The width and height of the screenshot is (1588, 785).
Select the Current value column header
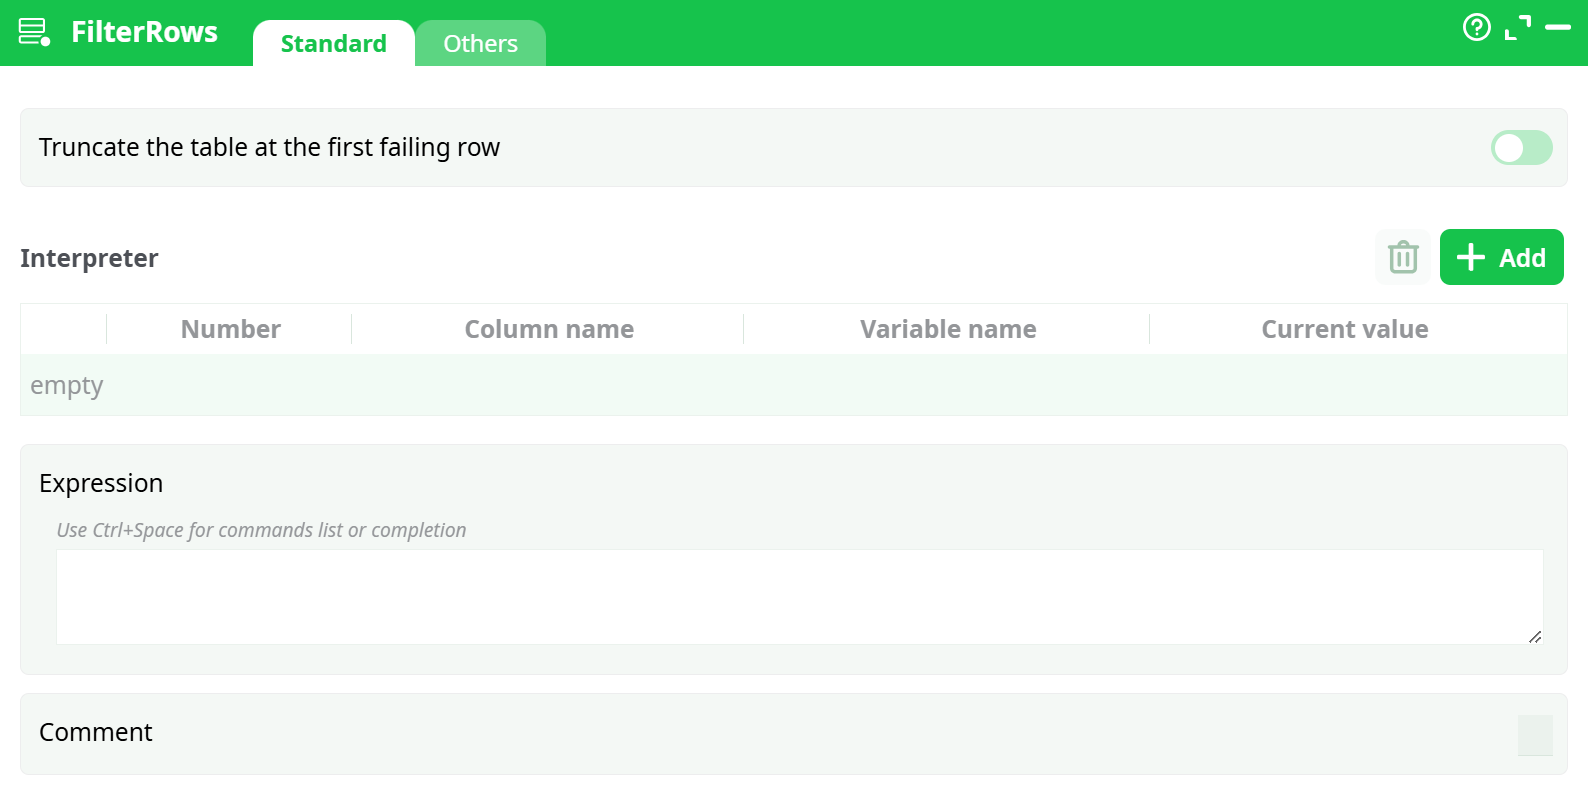[x=1344, y=329]
